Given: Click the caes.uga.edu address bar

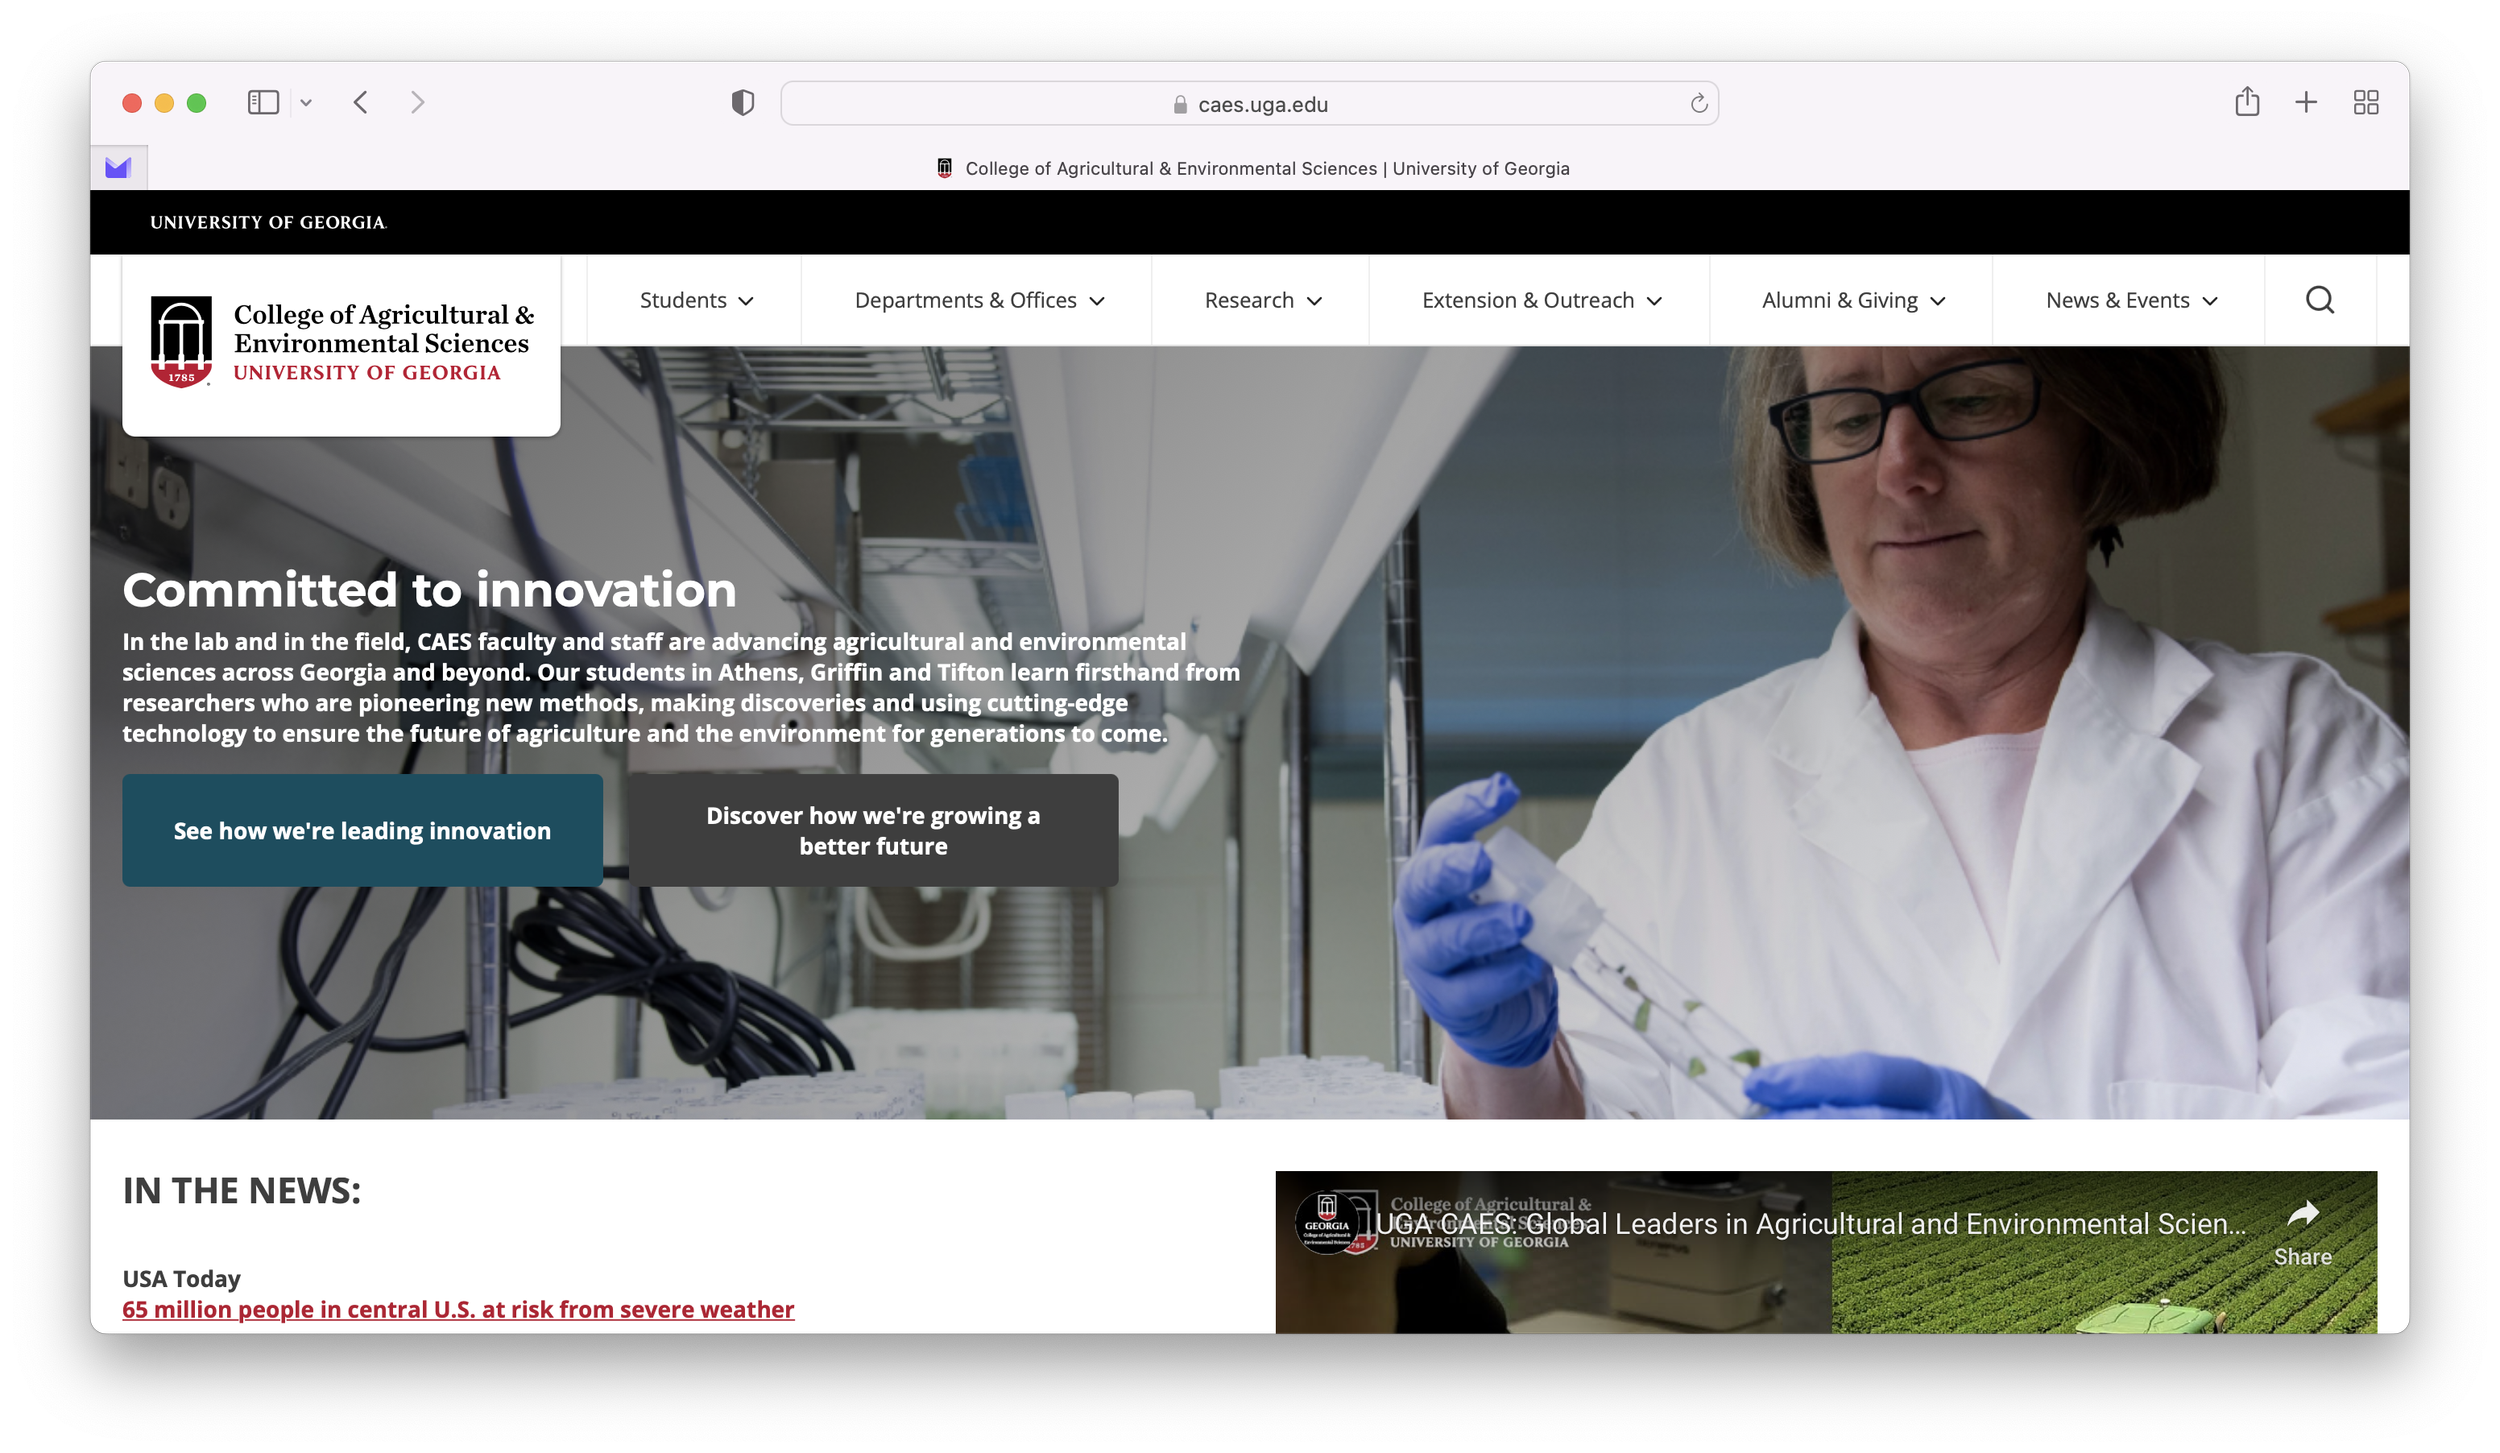Looking at the screenshot, I should tap(1249, 104).
